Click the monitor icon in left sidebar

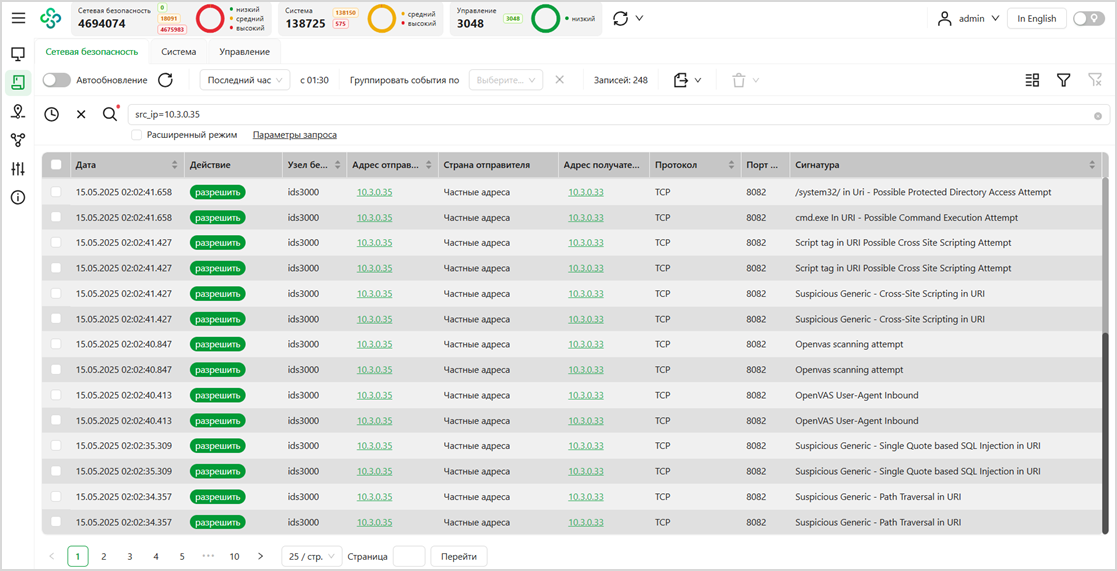point(18,55)
